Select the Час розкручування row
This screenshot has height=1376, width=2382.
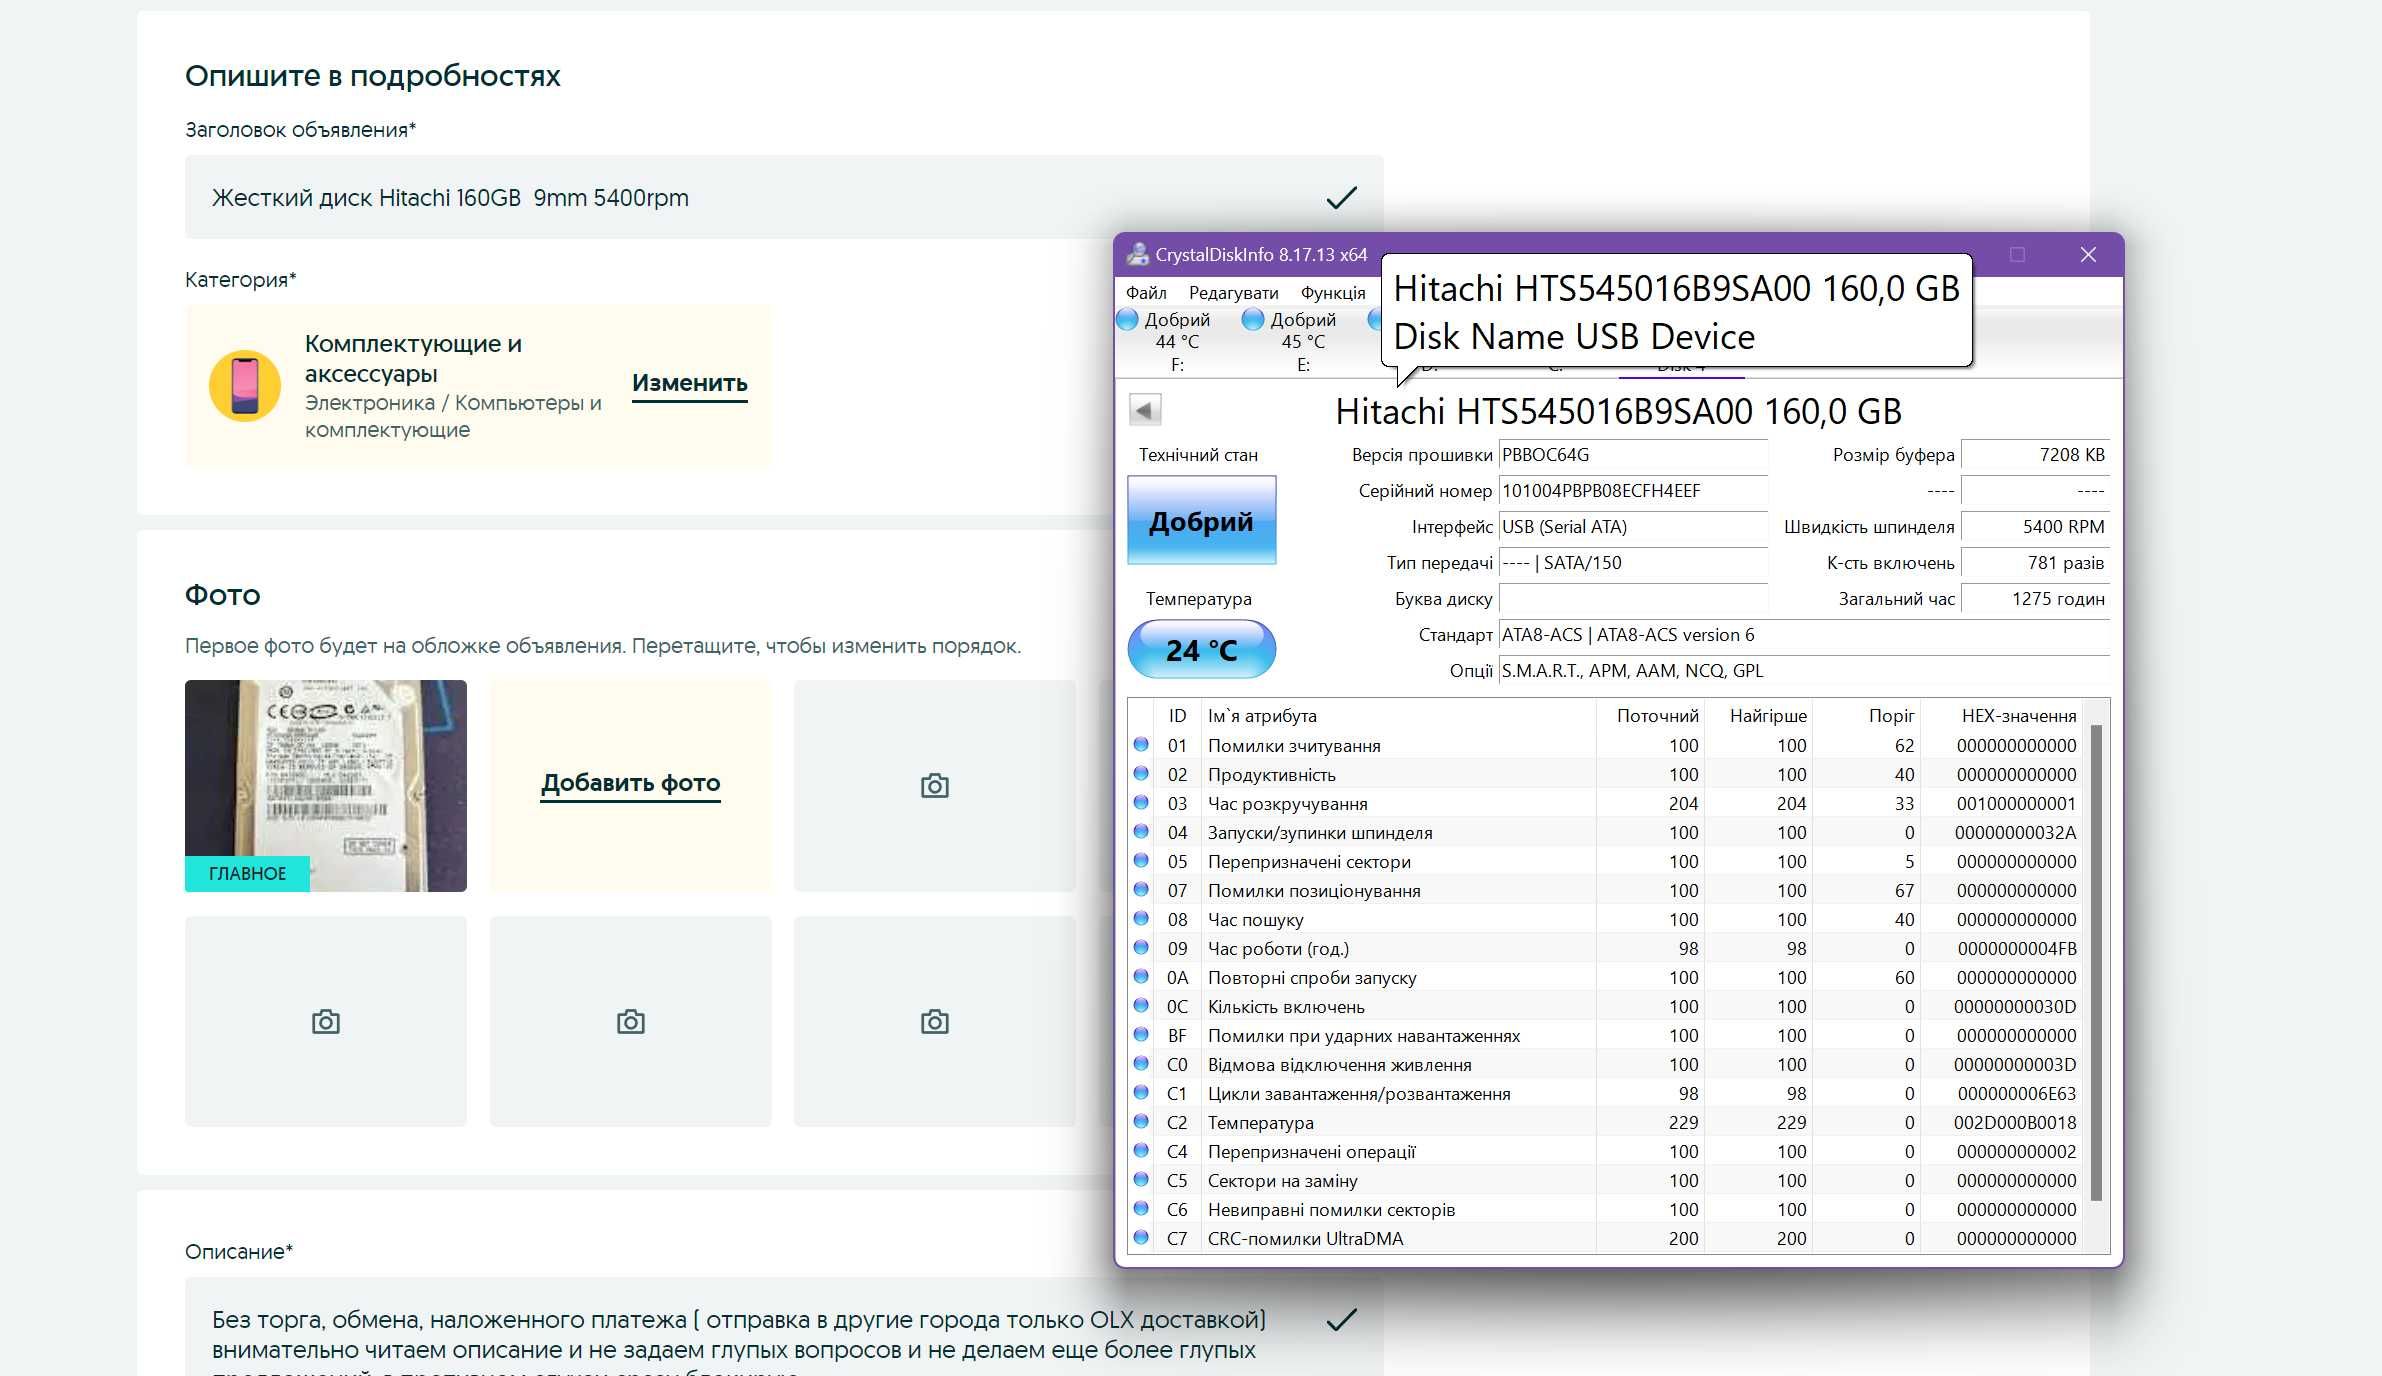pos(1608,803)
